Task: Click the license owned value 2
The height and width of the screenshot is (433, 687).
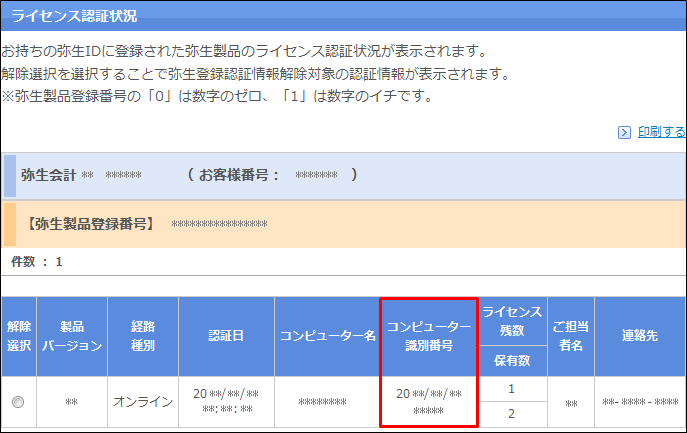Action: point(512,414)
